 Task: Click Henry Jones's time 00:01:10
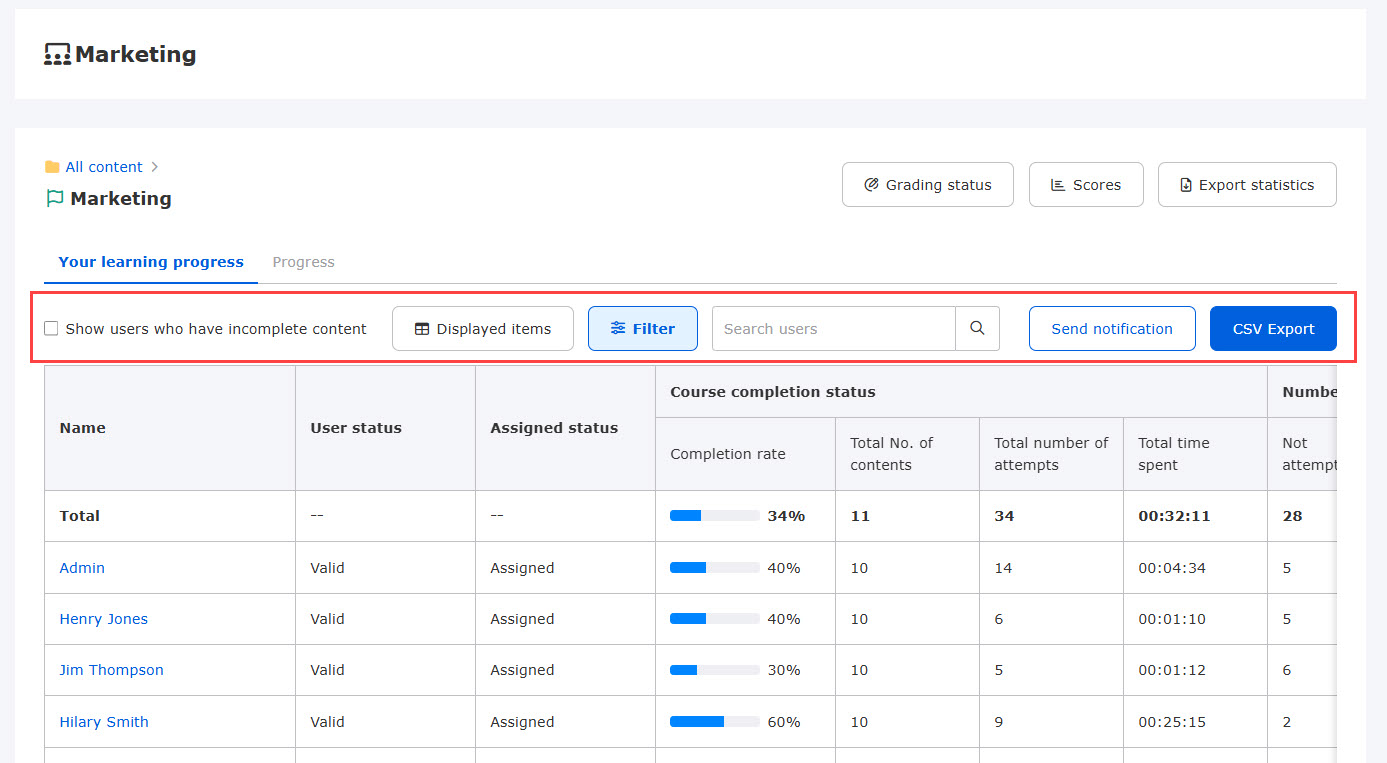coord(1172,619)
